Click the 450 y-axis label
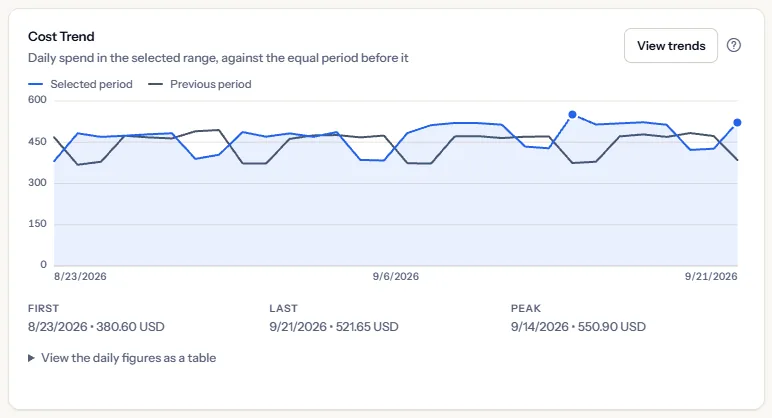Screen dimensions: 772x418 point(37,142)
